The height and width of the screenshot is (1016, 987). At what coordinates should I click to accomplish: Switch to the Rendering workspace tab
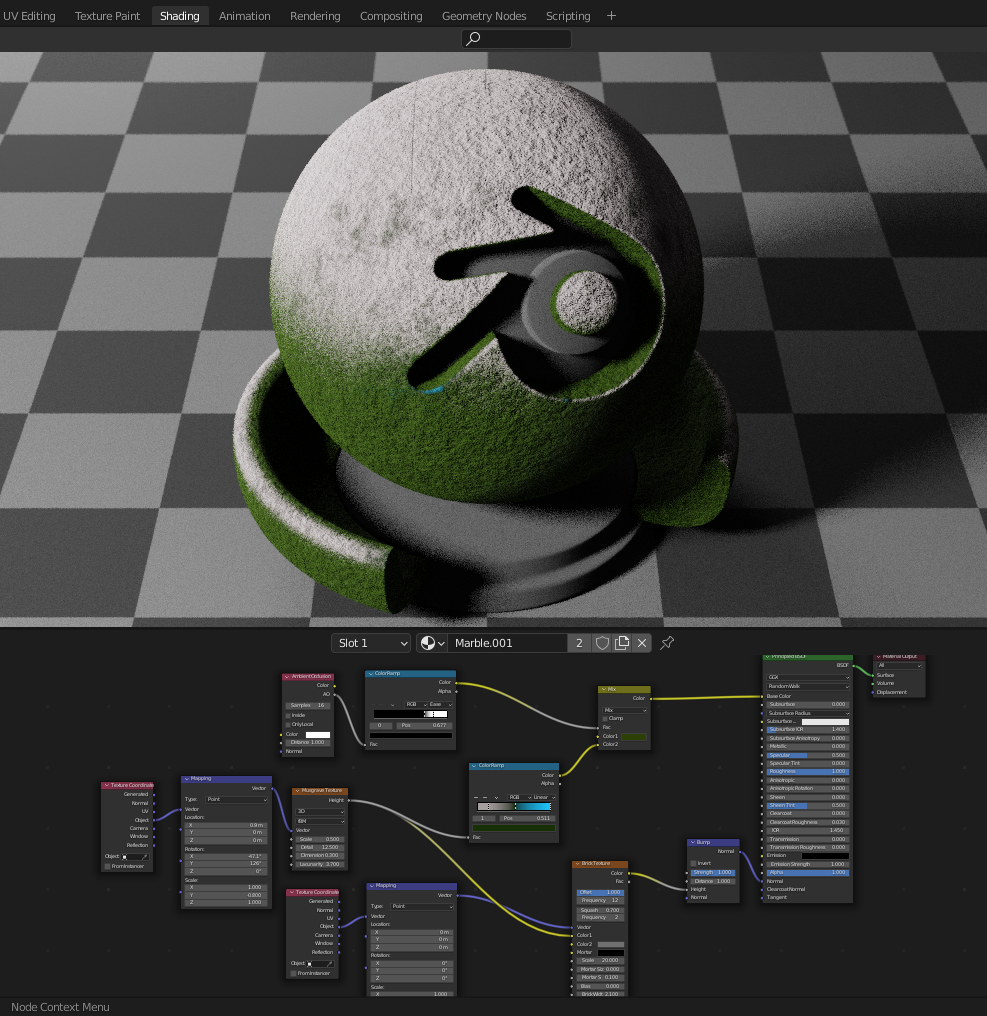point(315,16)
